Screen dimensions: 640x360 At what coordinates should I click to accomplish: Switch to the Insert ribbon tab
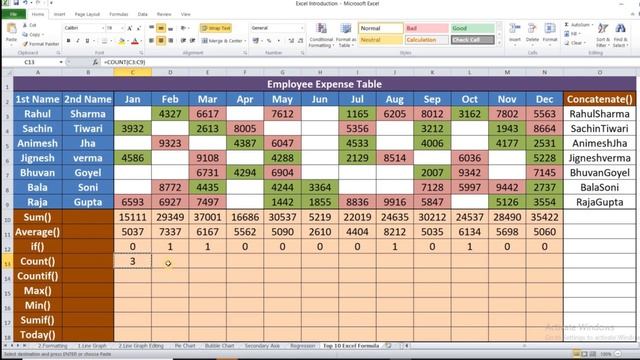click(x=59, y=14)
